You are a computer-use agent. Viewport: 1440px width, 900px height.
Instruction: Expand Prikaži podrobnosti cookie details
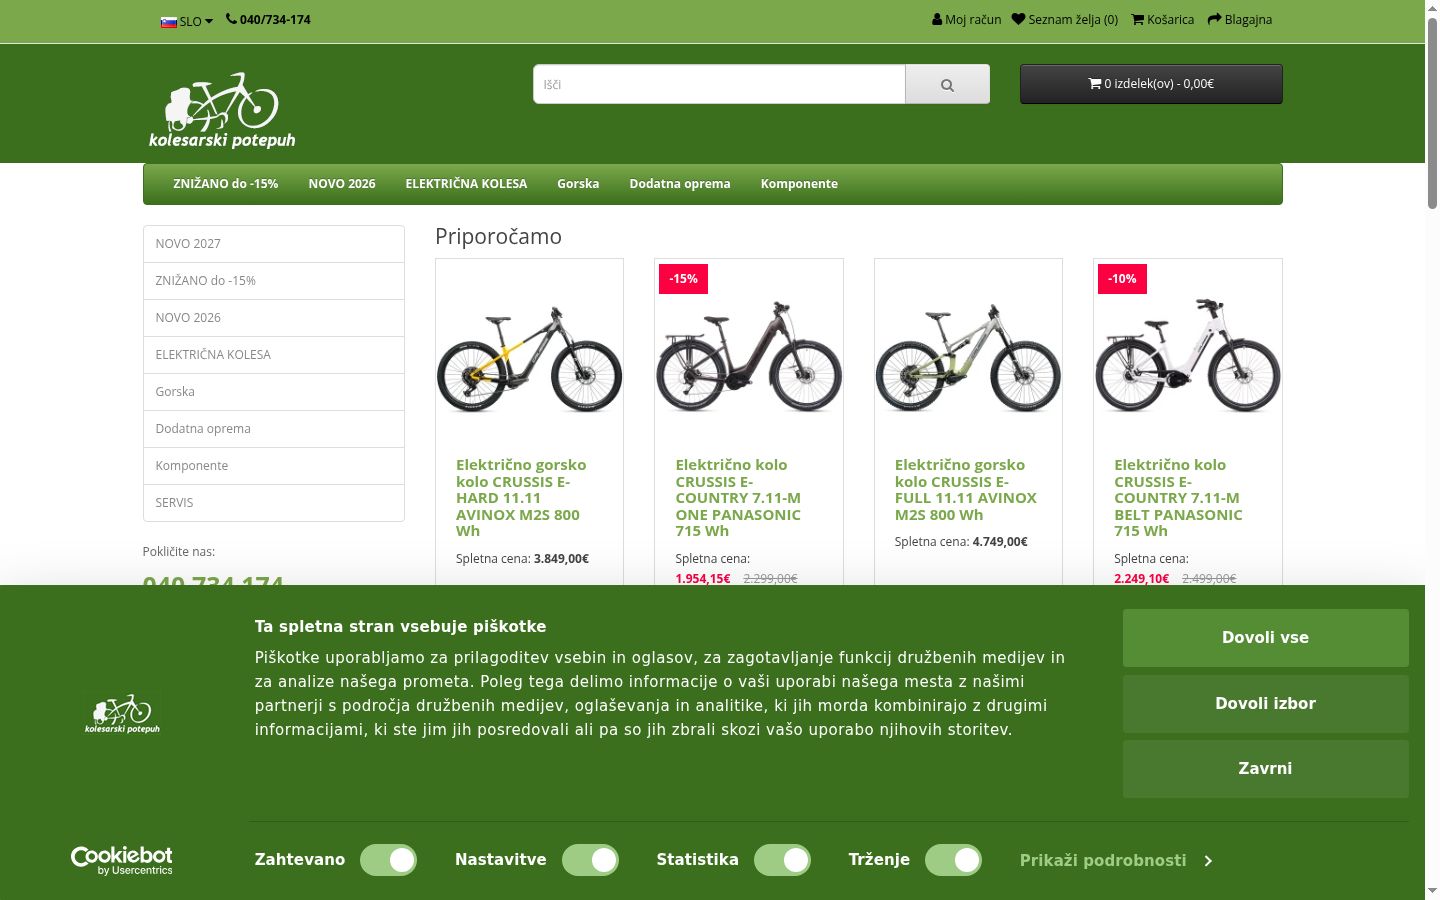tap(1116, 861)
